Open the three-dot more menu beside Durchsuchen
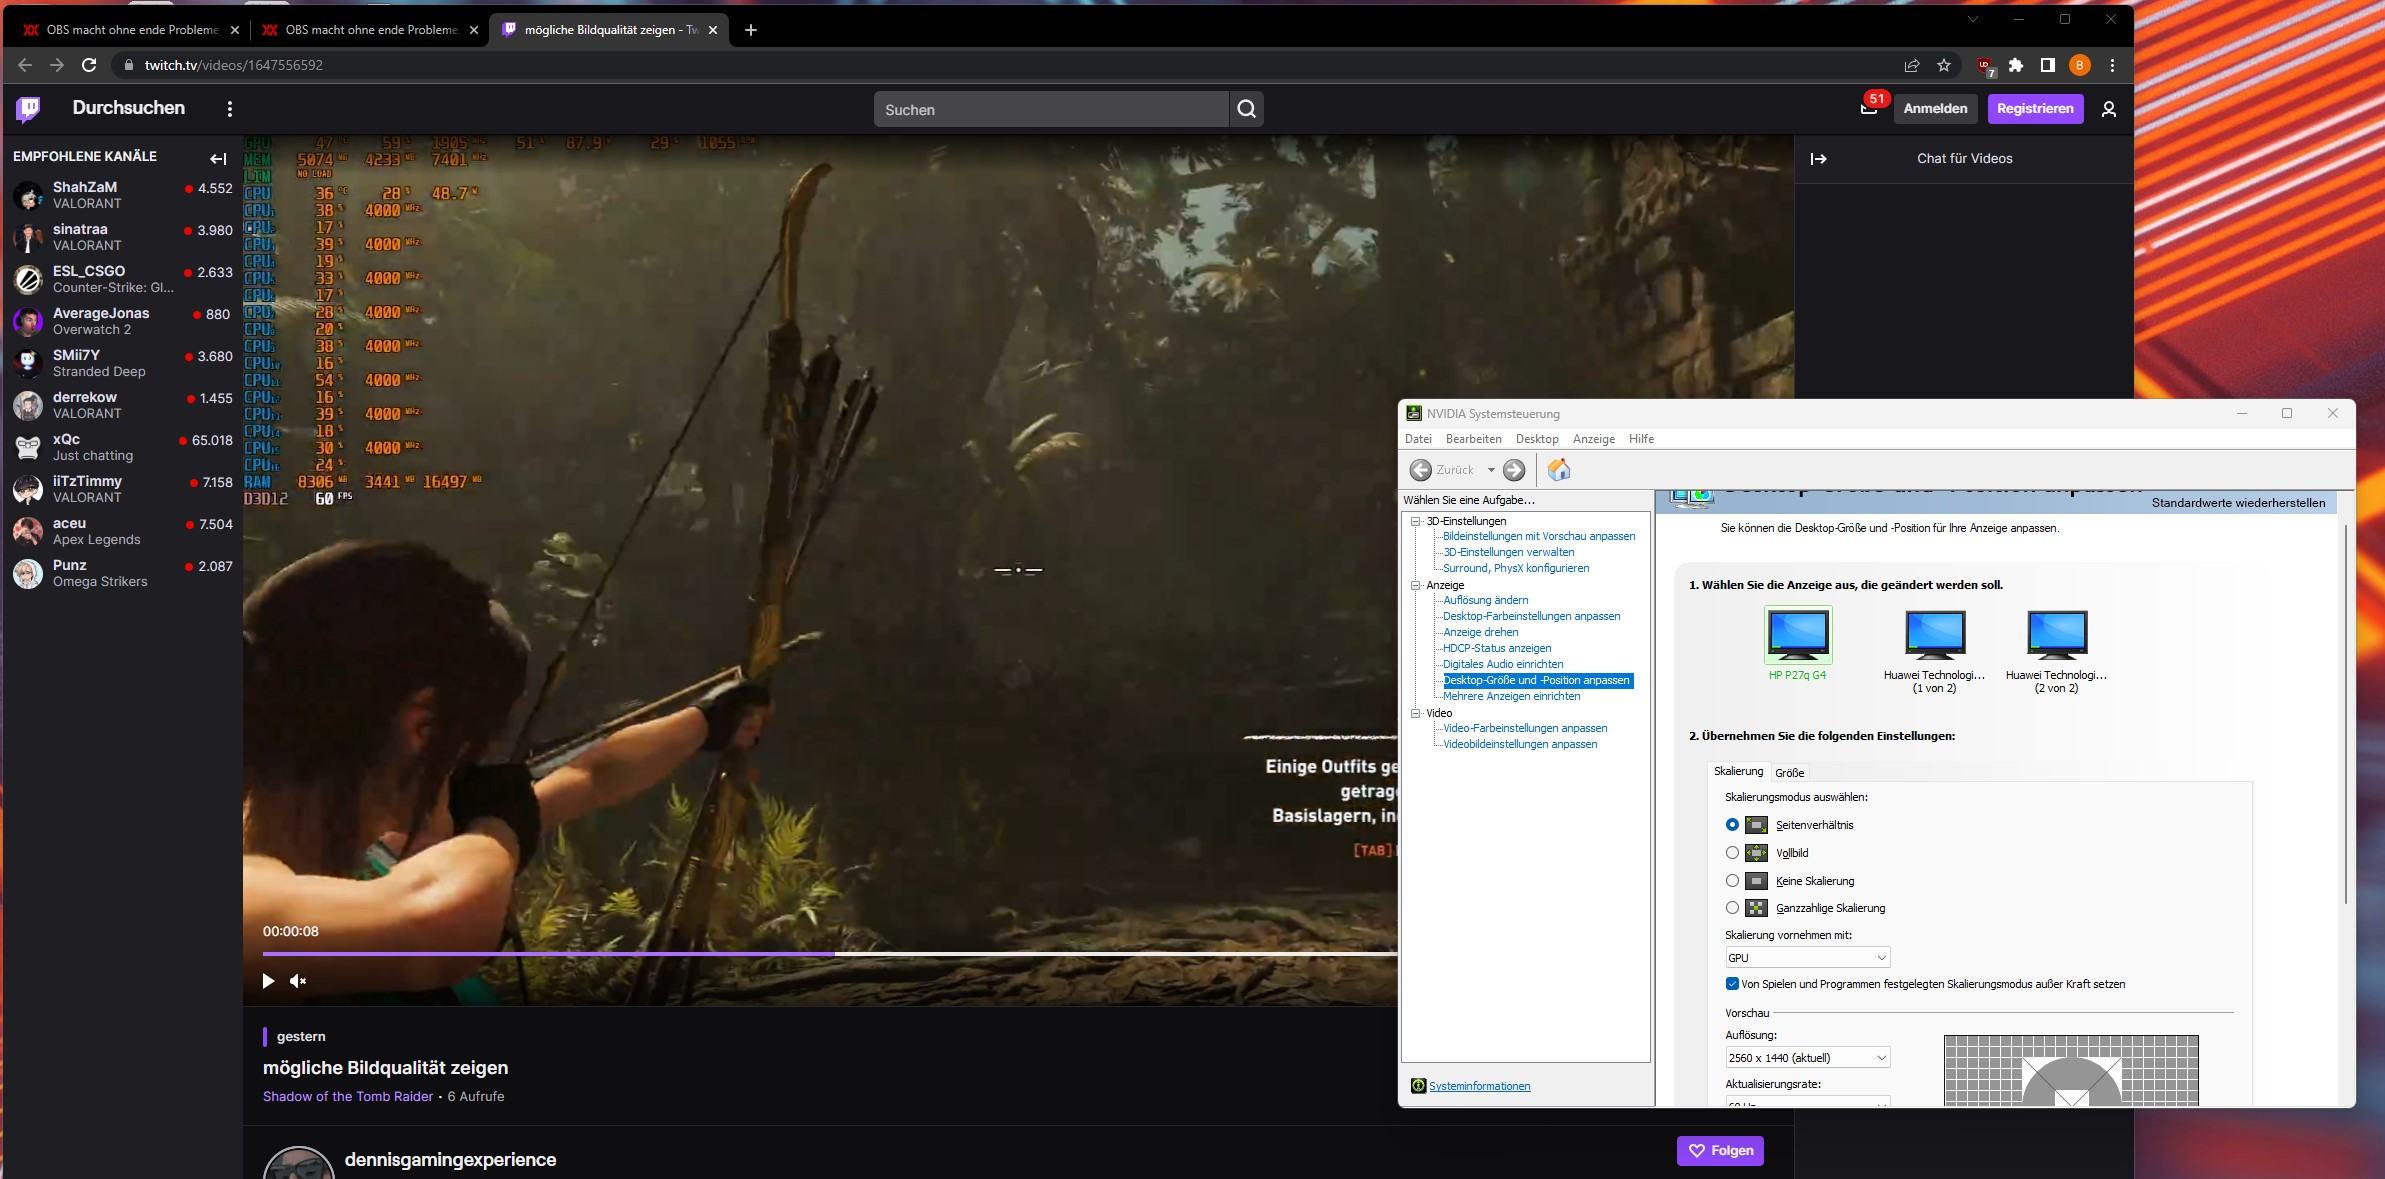2385x1179 pixels. pyautogui.click(x=230, y=109)
